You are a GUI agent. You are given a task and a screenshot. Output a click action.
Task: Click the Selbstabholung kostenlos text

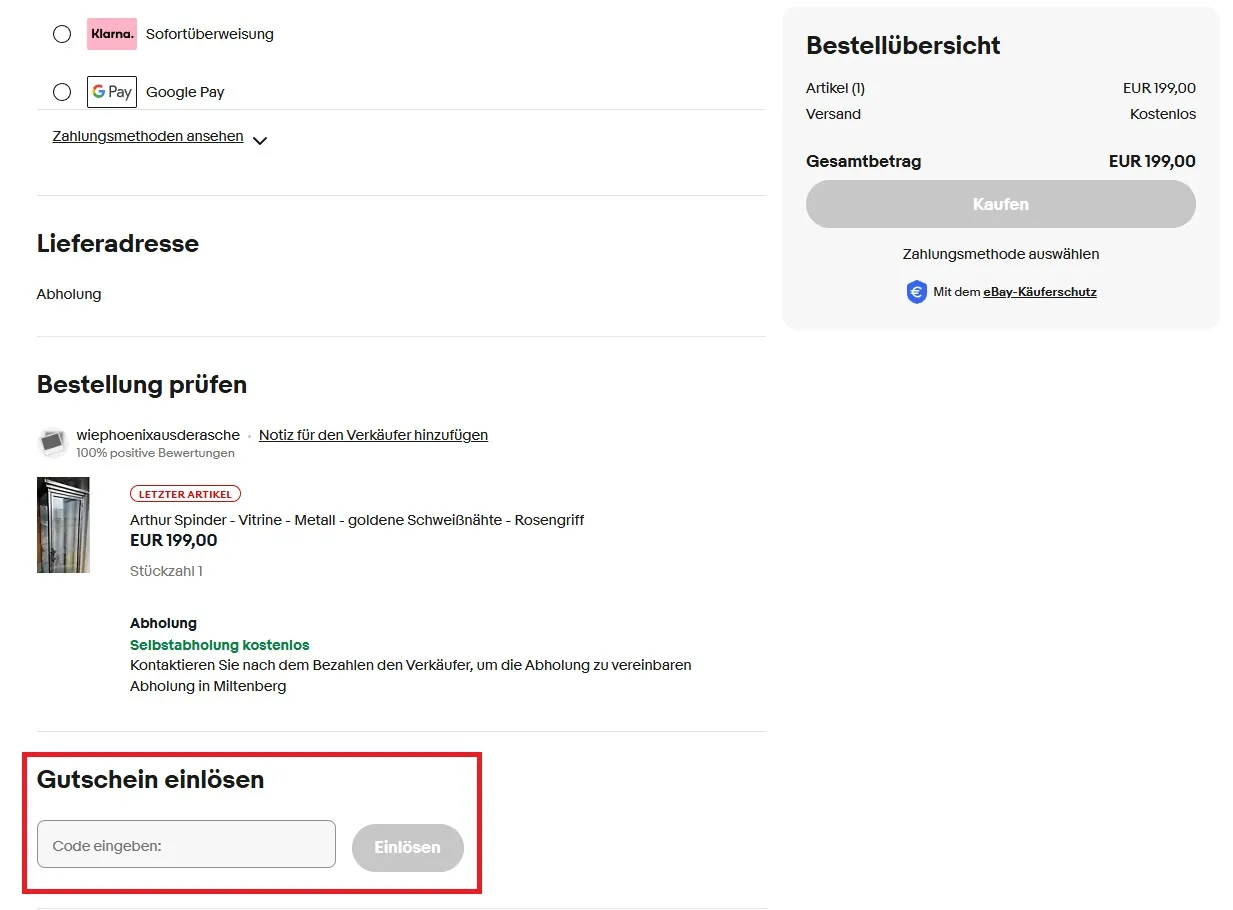[219, 645]
